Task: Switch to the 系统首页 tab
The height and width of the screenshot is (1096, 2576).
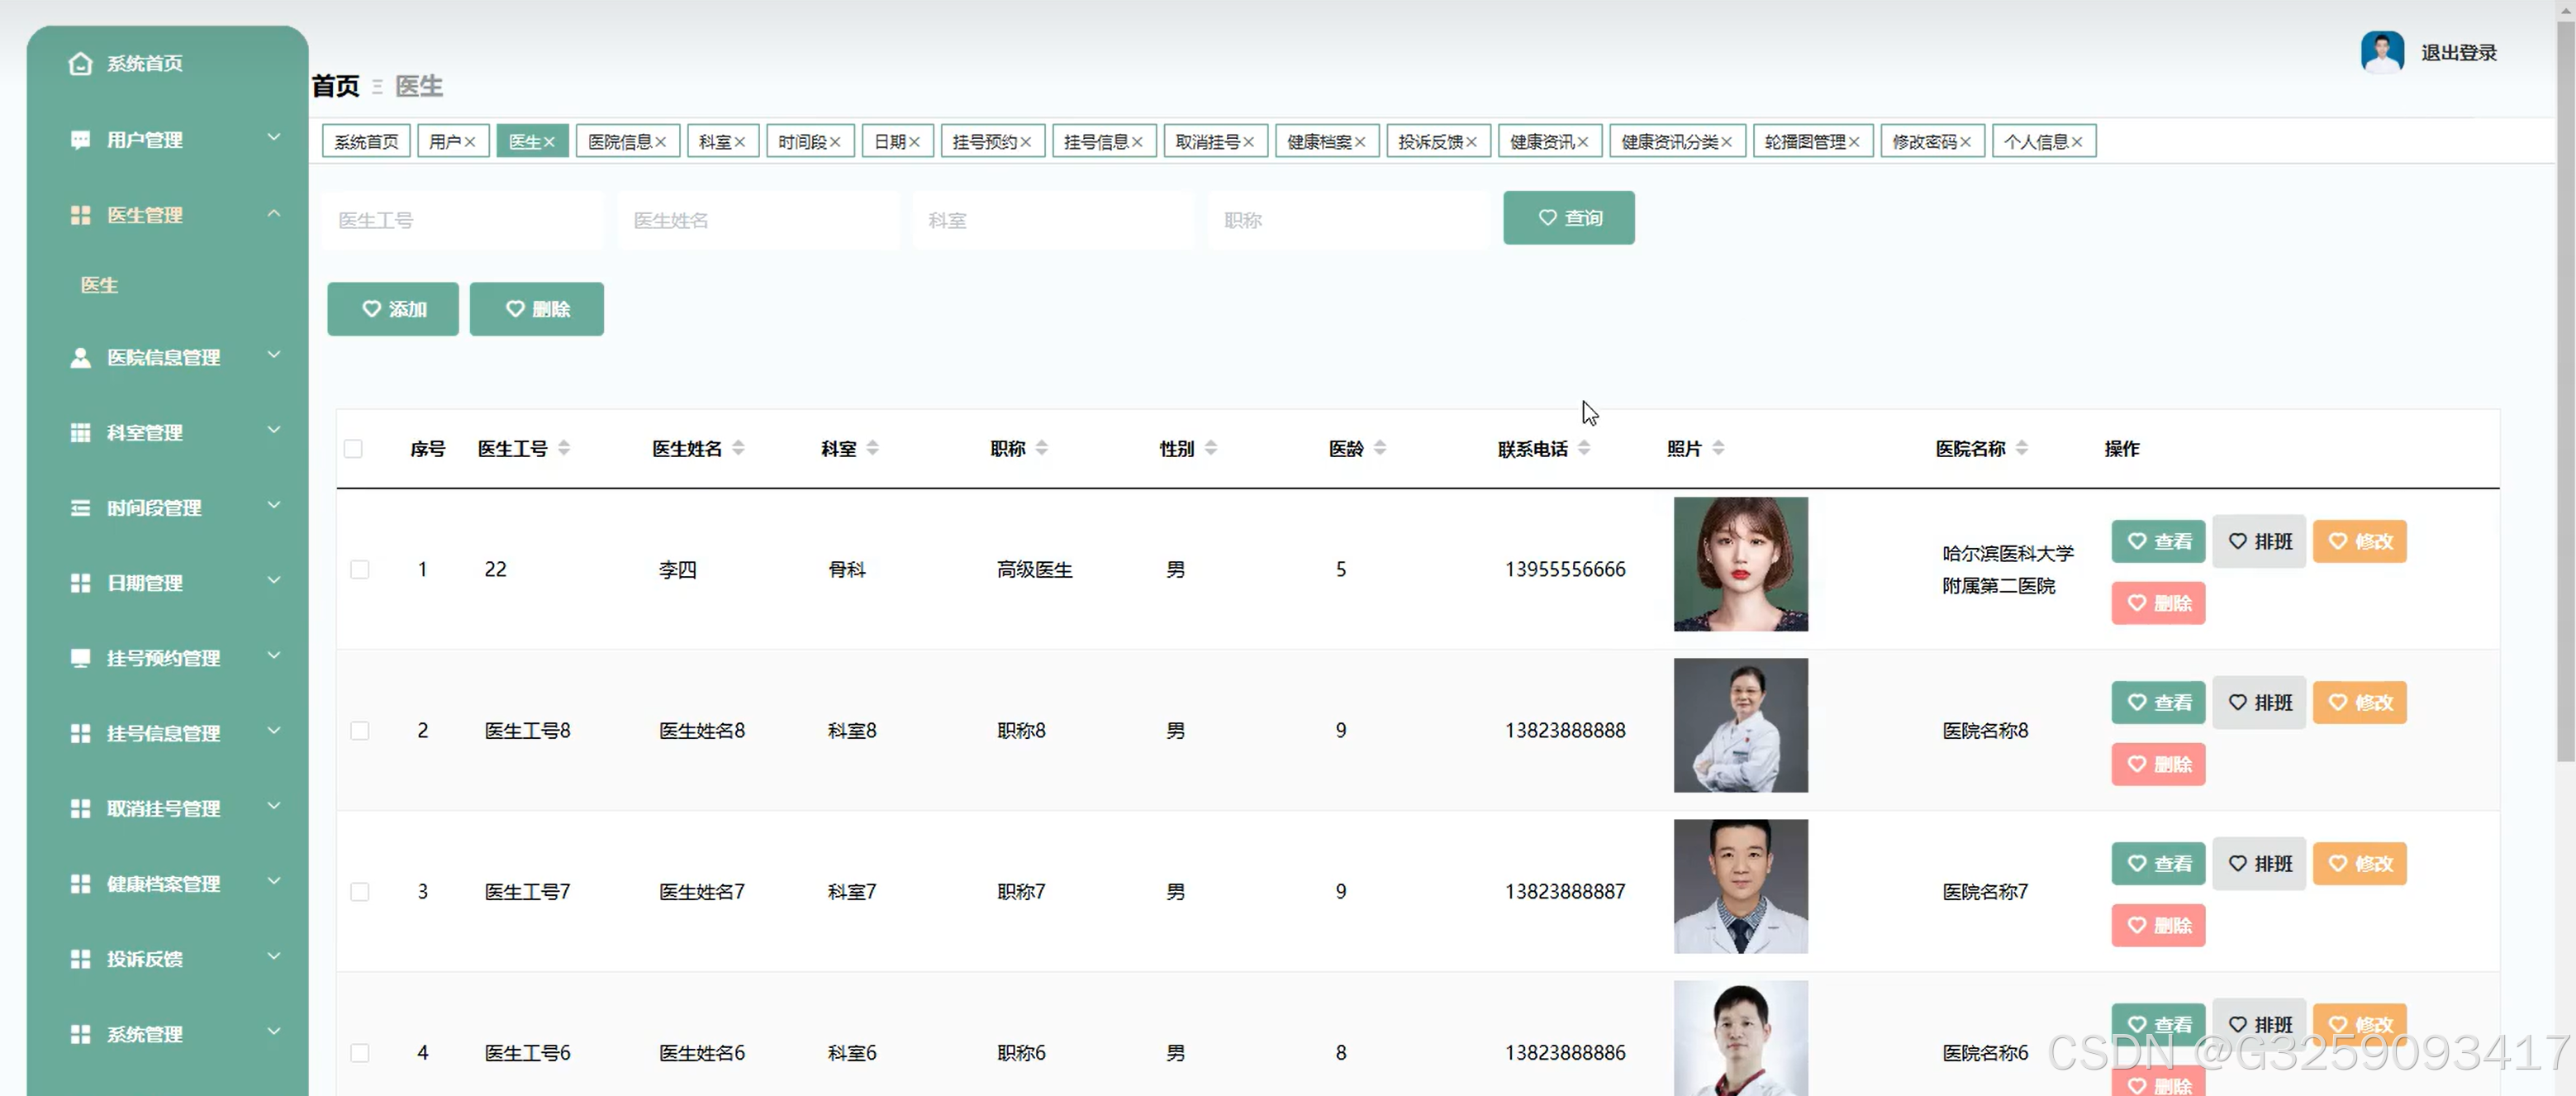Action: tap(366, 142)
